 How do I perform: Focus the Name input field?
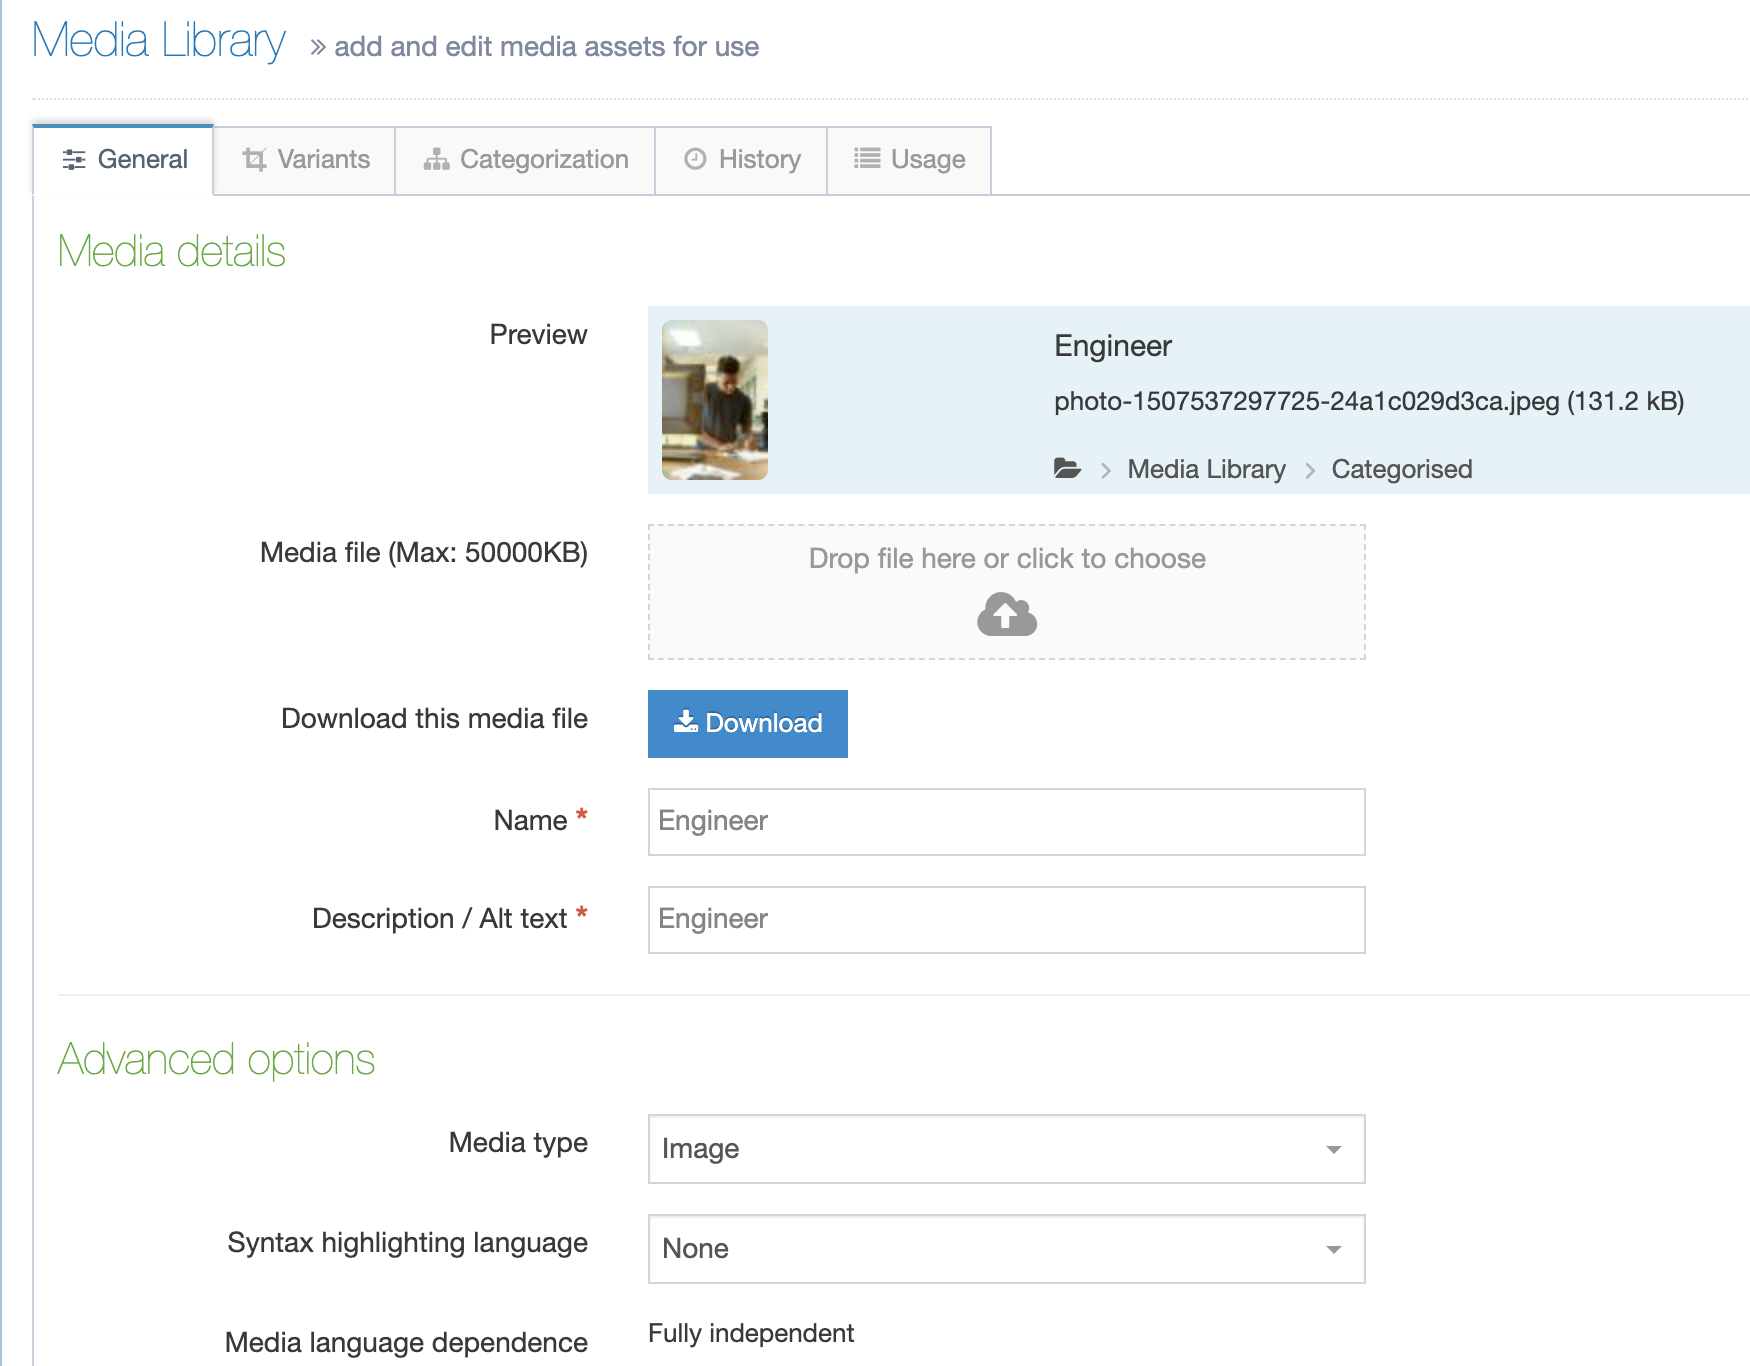click(1005, 822)
